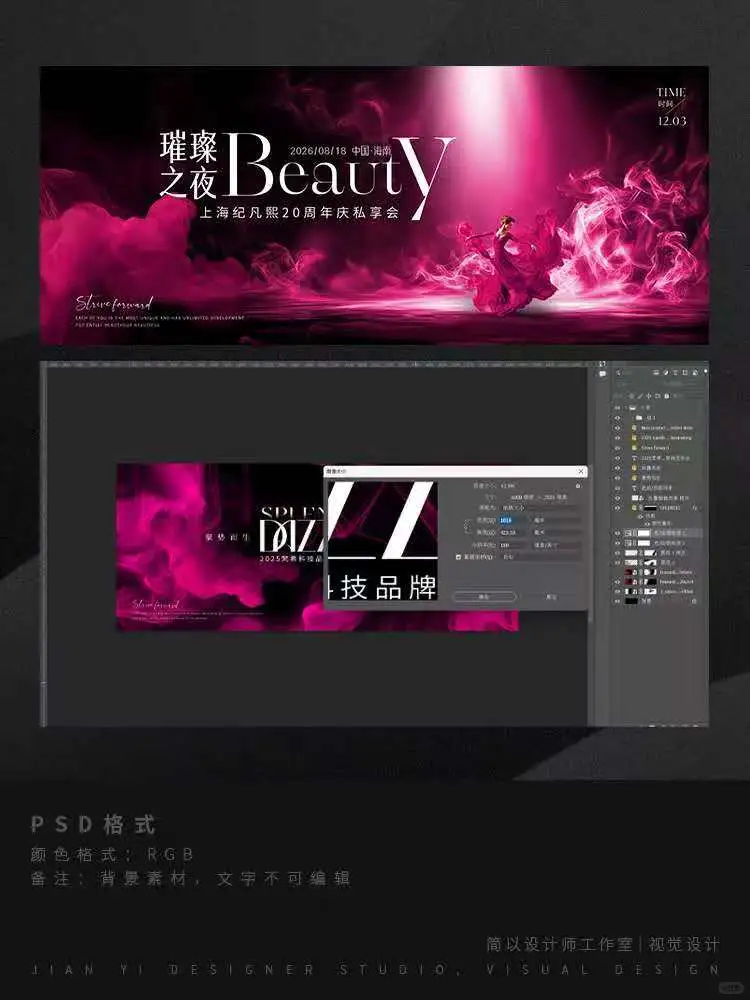The height and width of the screenshot is (1000, 750).
Task: Toggle the resample checkbox in Image Size dialog
Action: pyautogui.click(x=459, y=557)
